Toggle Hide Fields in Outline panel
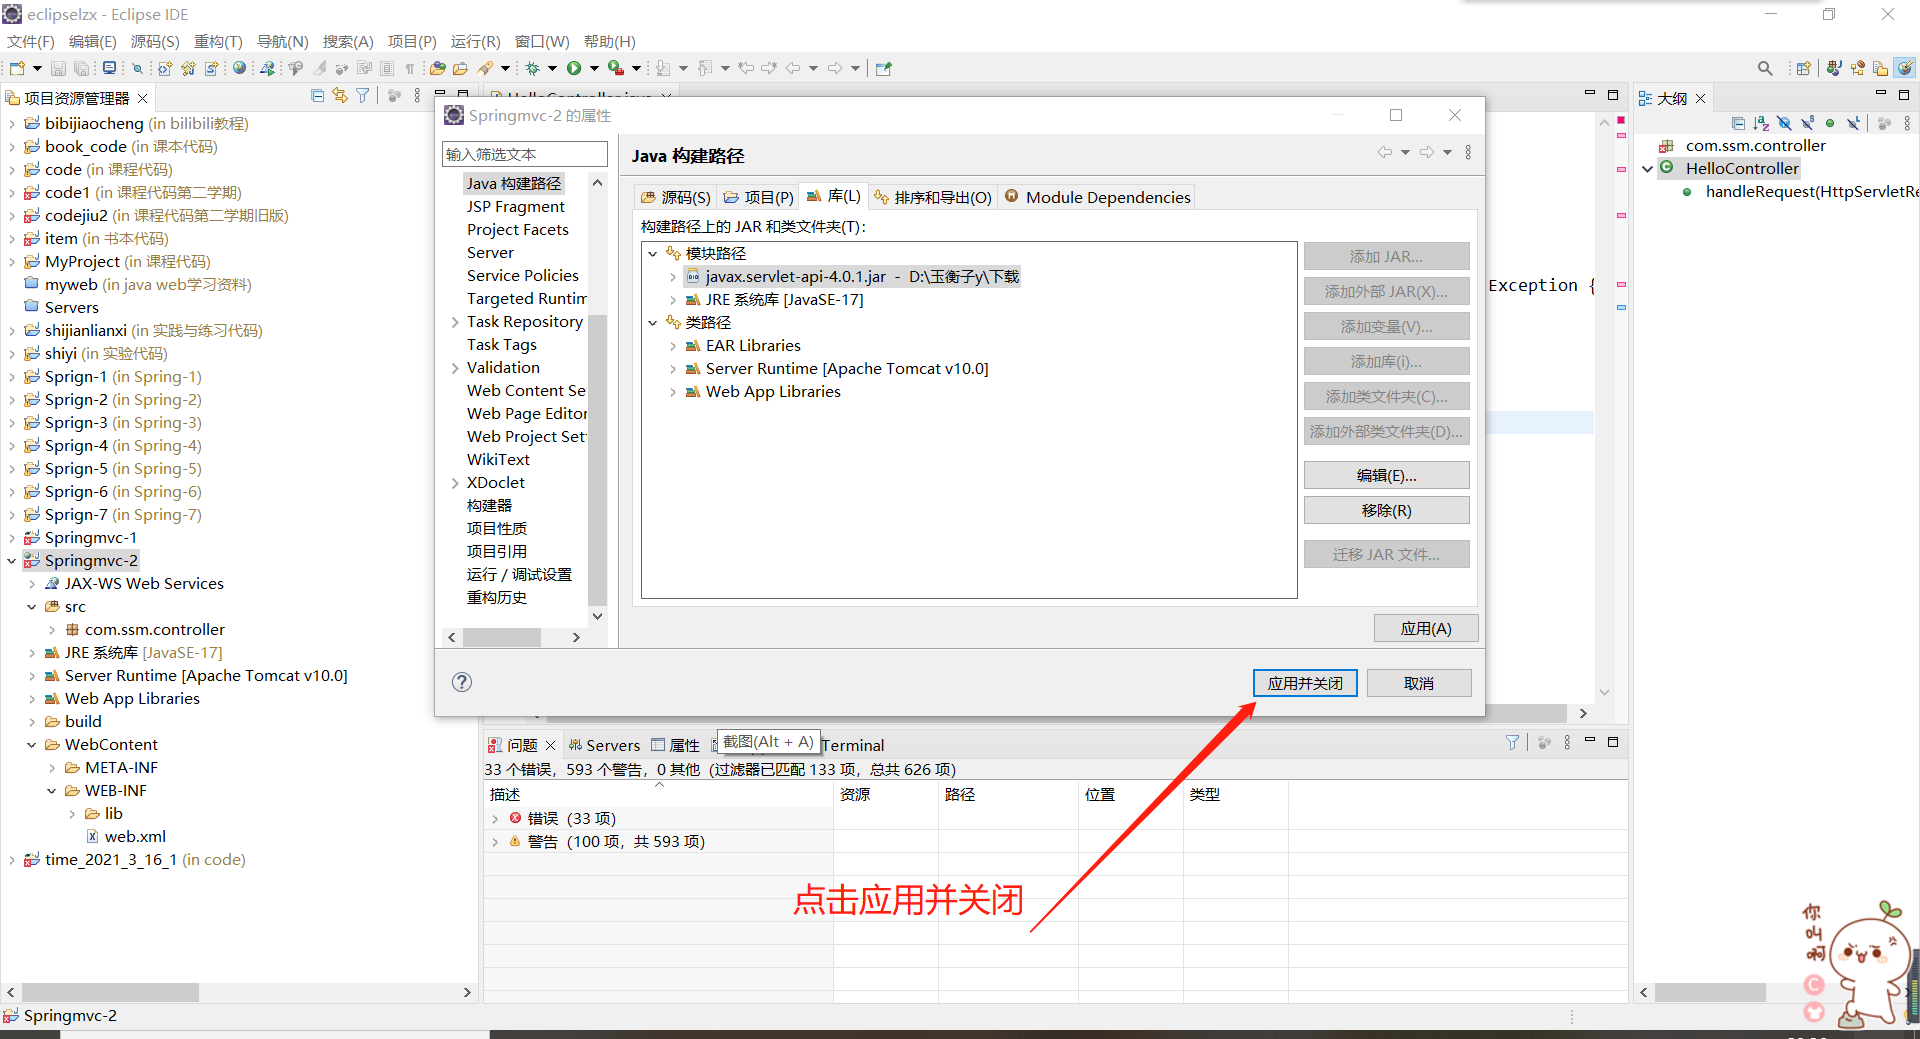The width and height of the screenshot is (1920, 1039). [1785, 124]
